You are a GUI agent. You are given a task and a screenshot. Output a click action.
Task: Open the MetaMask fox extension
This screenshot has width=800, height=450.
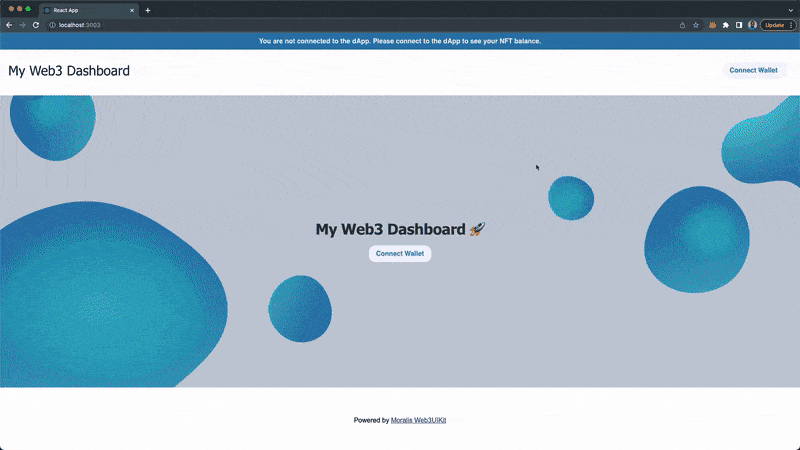click(x=712, y=25)
